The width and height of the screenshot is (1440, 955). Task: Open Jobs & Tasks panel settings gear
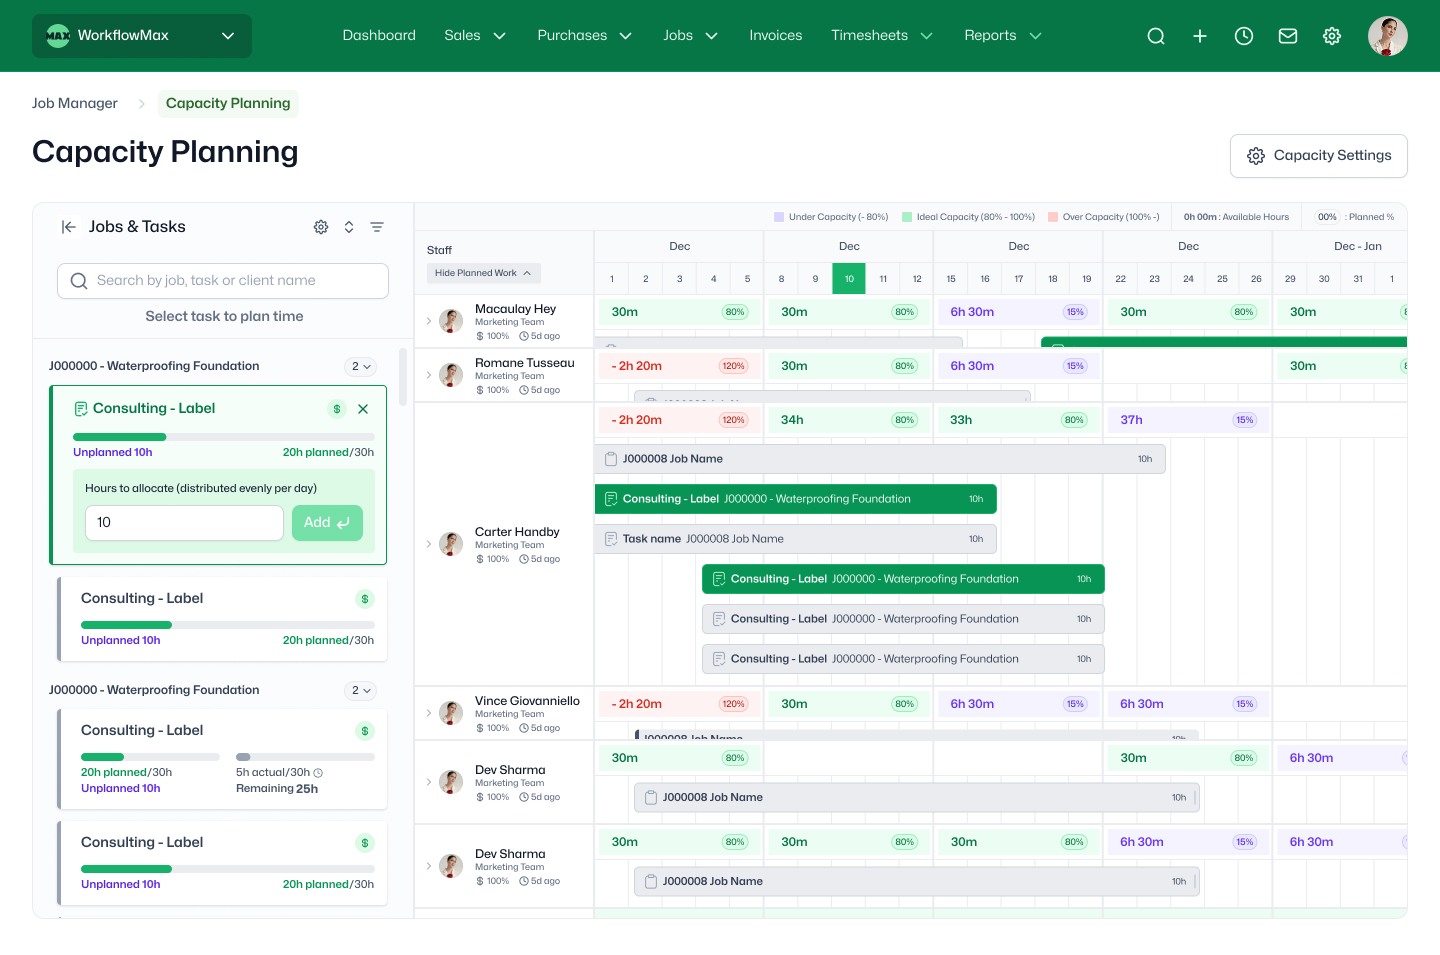321,227
